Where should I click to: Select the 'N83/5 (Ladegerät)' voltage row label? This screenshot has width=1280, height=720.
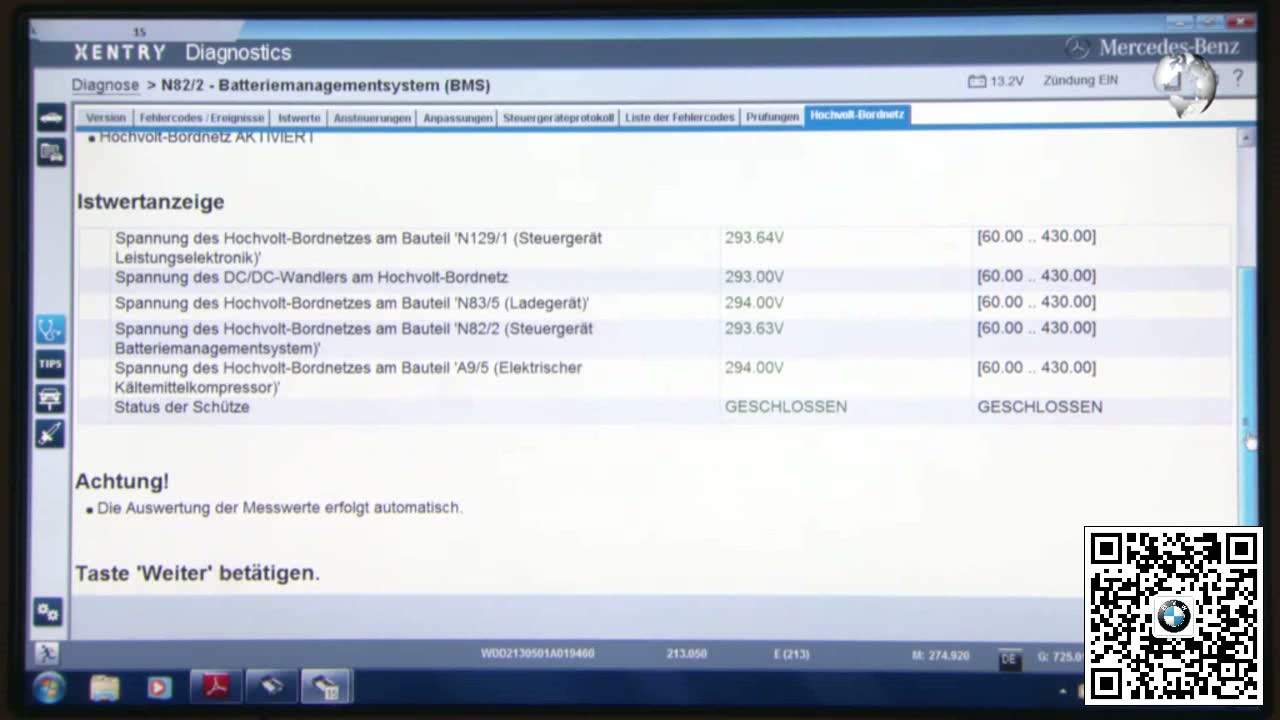point(351,303)
